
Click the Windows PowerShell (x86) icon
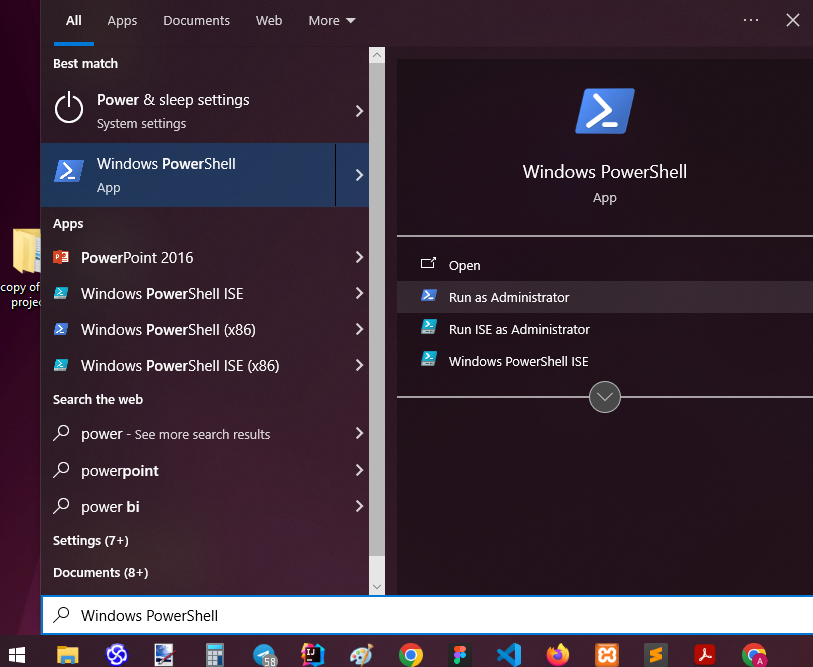pos(61,329)
